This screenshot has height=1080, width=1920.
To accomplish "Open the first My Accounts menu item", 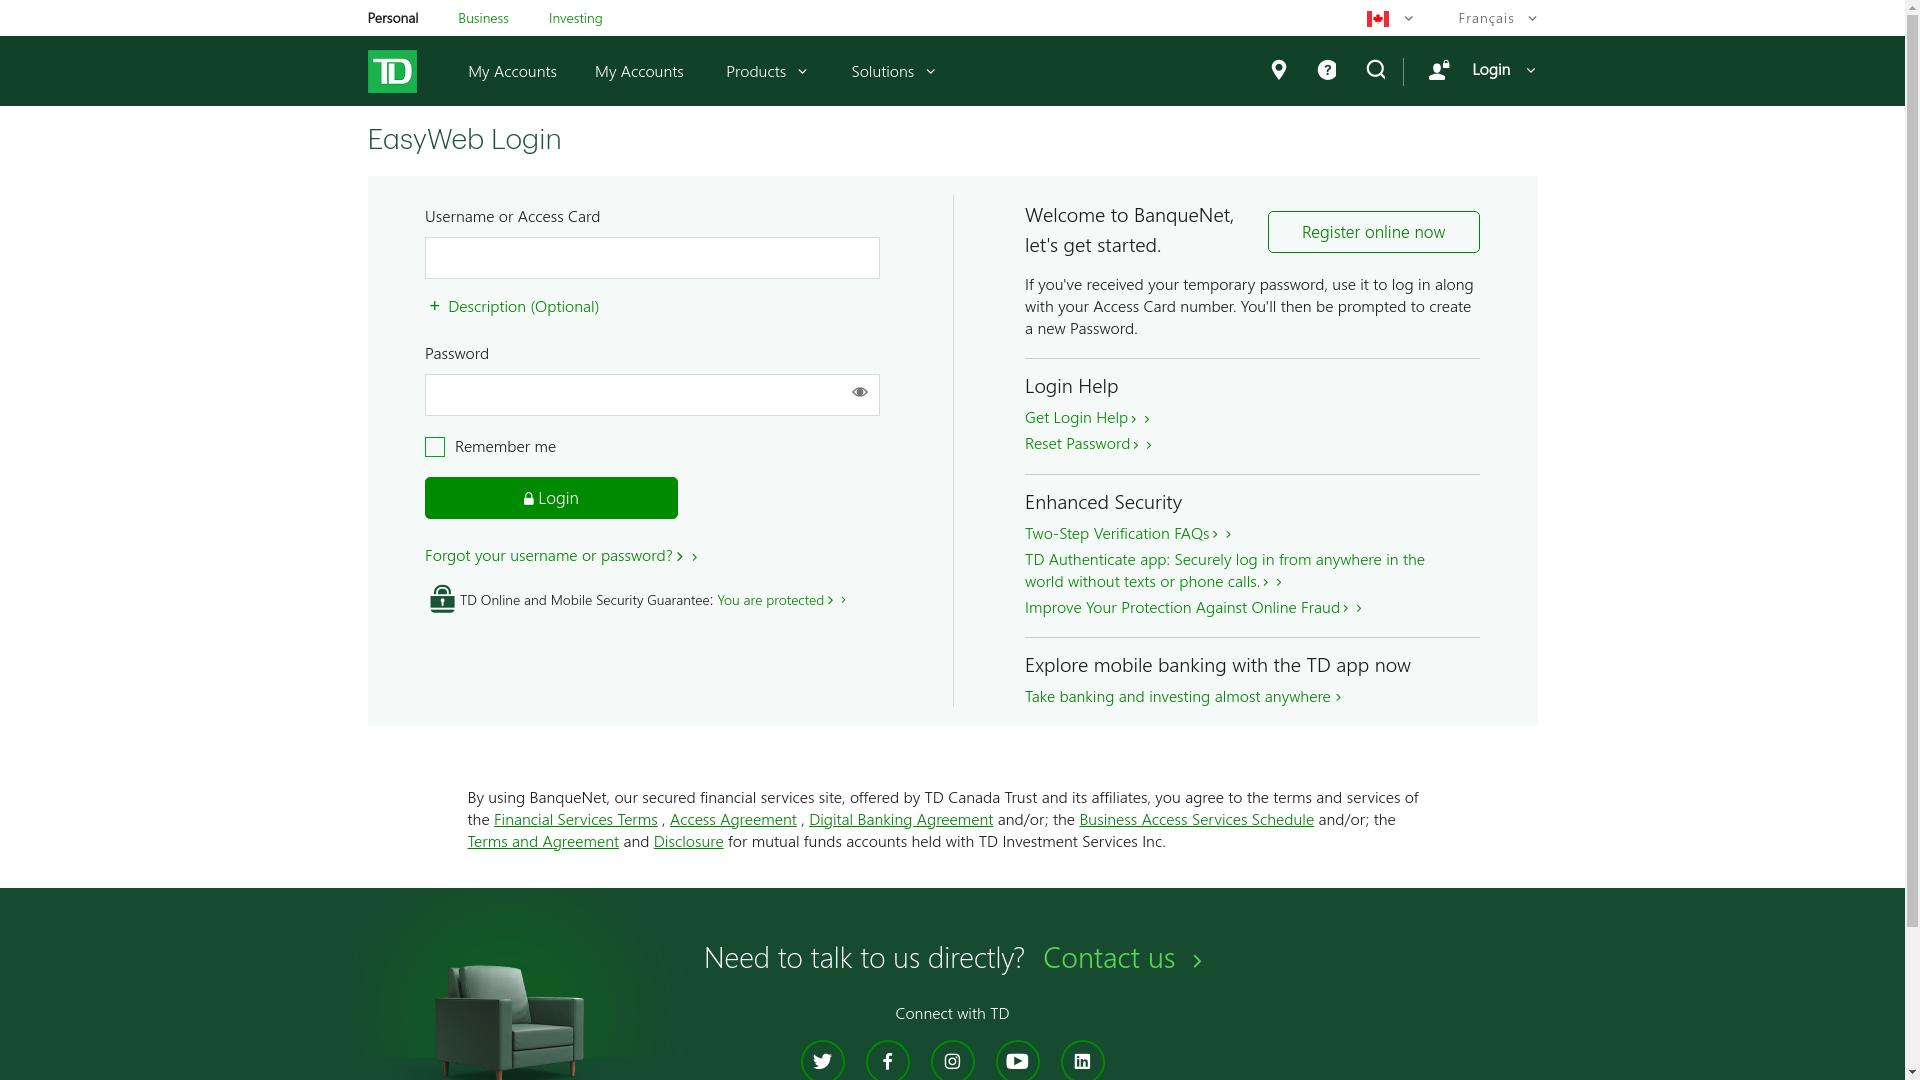I will coord(512,71).
